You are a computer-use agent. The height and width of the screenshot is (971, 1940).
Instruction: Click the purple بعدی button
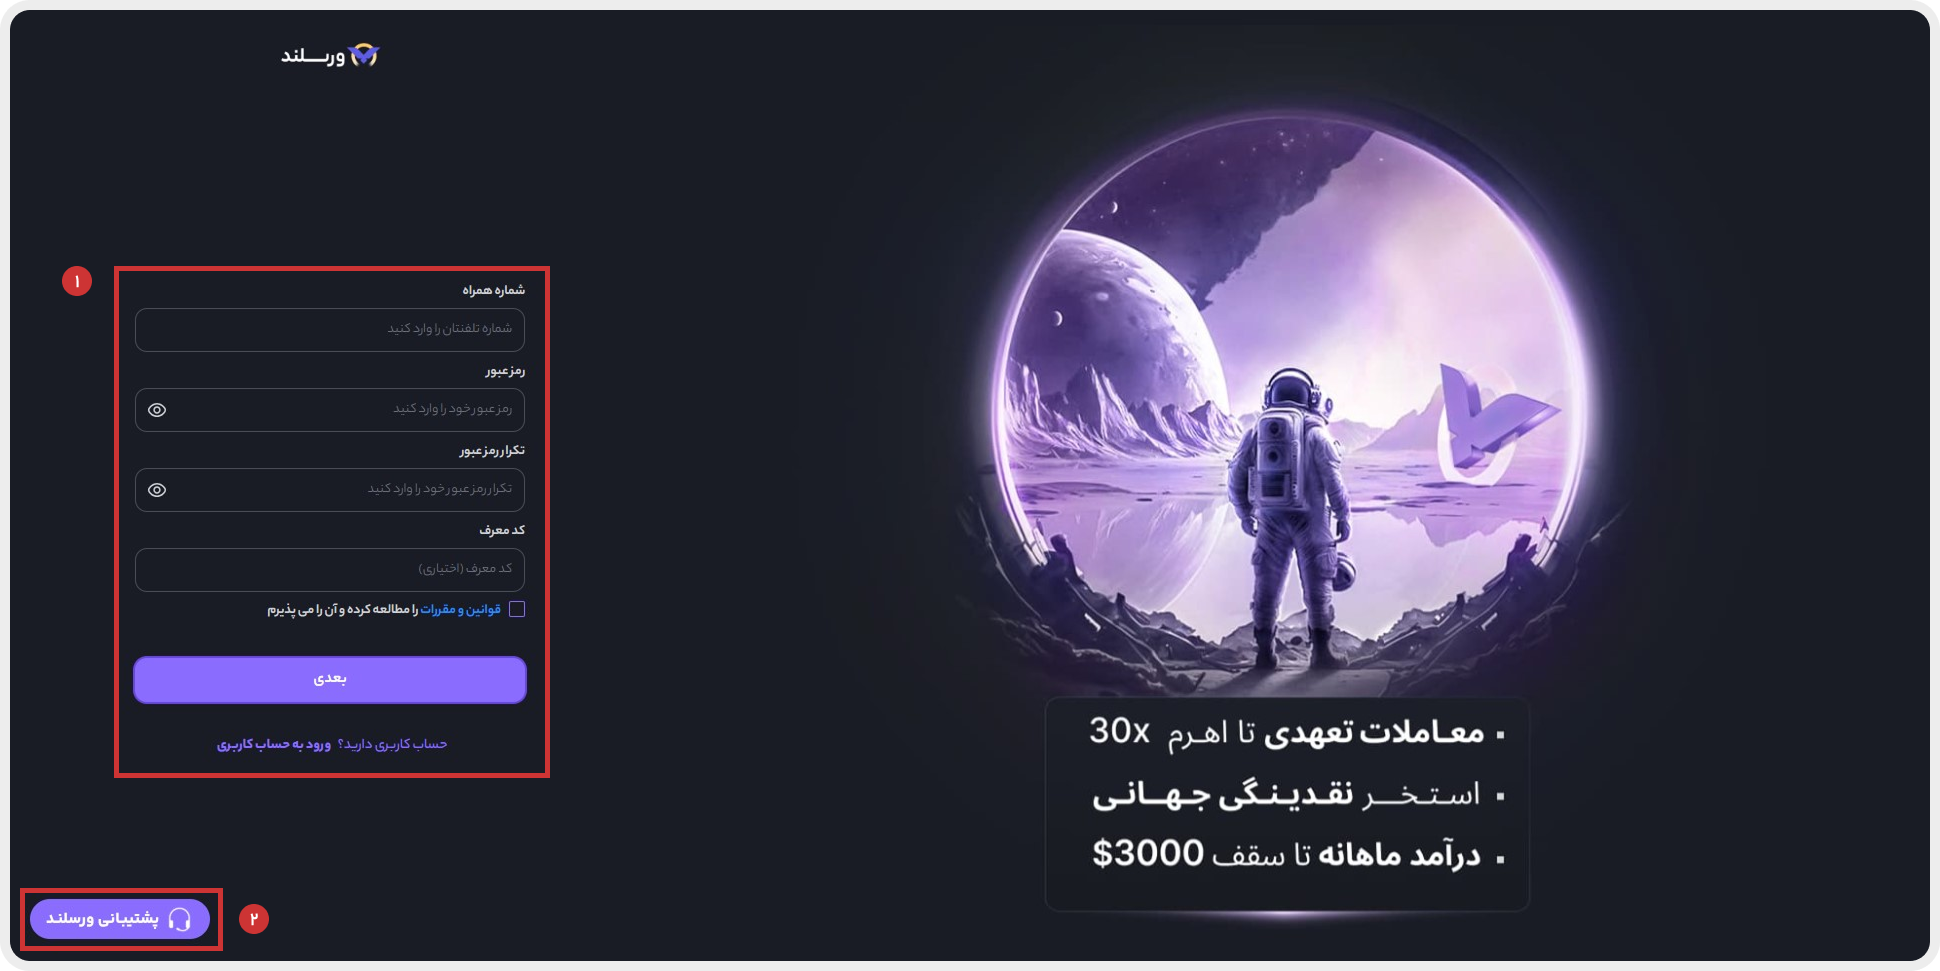[x=330, y=680]
